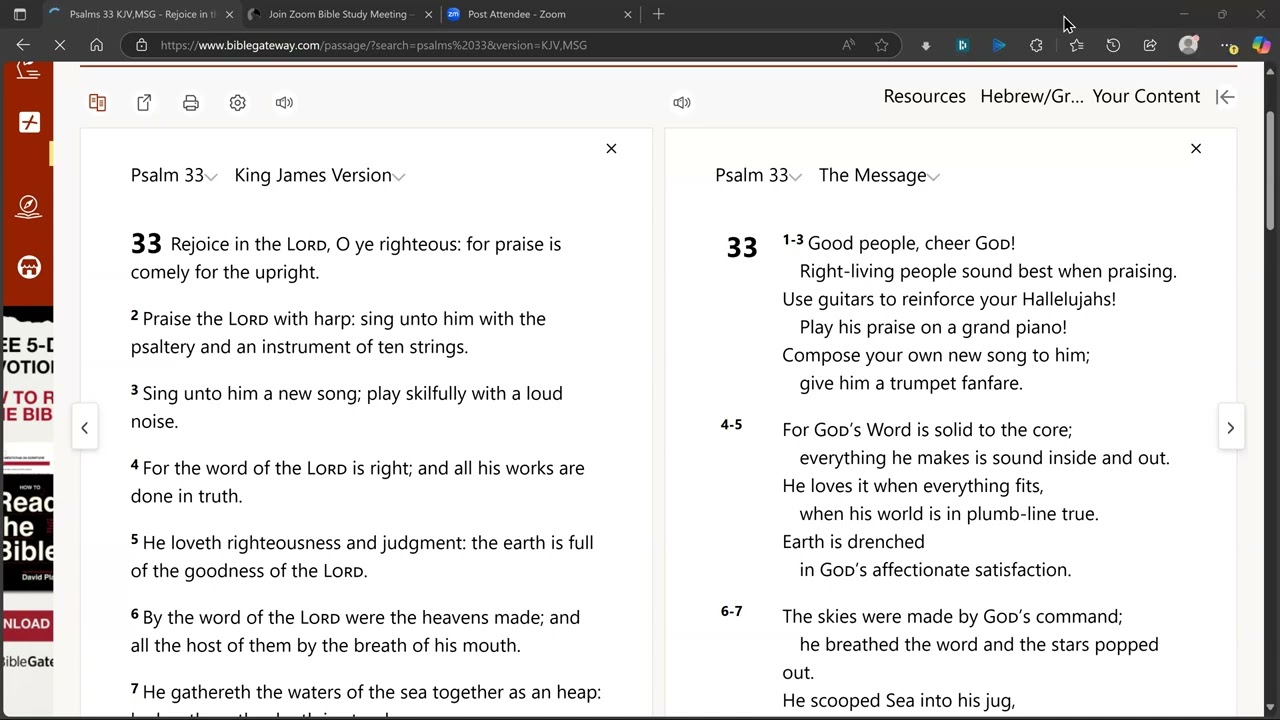Viewport: 1280px width, 720px height.
Task: Click the Bible plus icon in left sidebar
Action: tap(29, 123)
